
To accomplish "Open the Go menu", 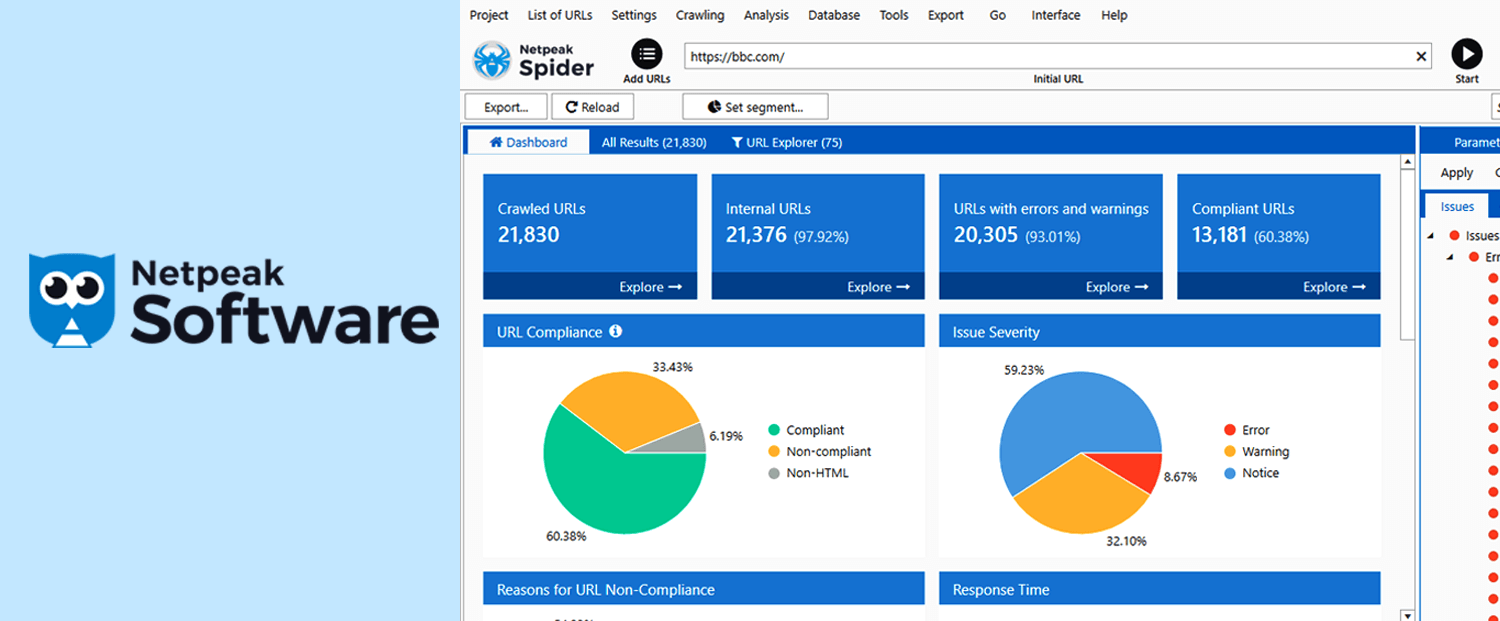I will [998, 15].
